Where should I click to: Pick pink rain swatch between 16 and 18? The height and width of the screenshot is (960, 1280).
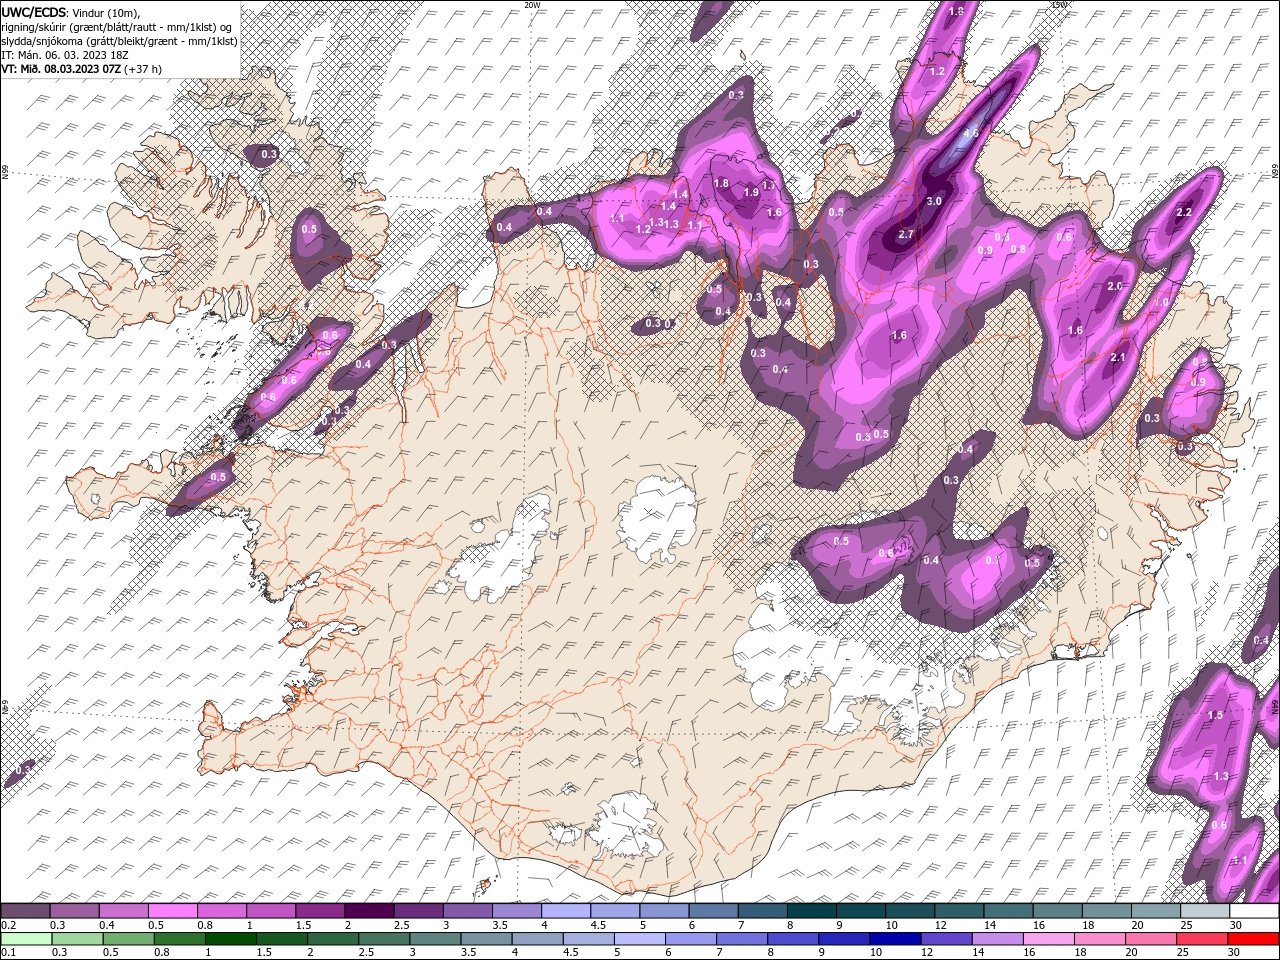(x=1048, y=939)
